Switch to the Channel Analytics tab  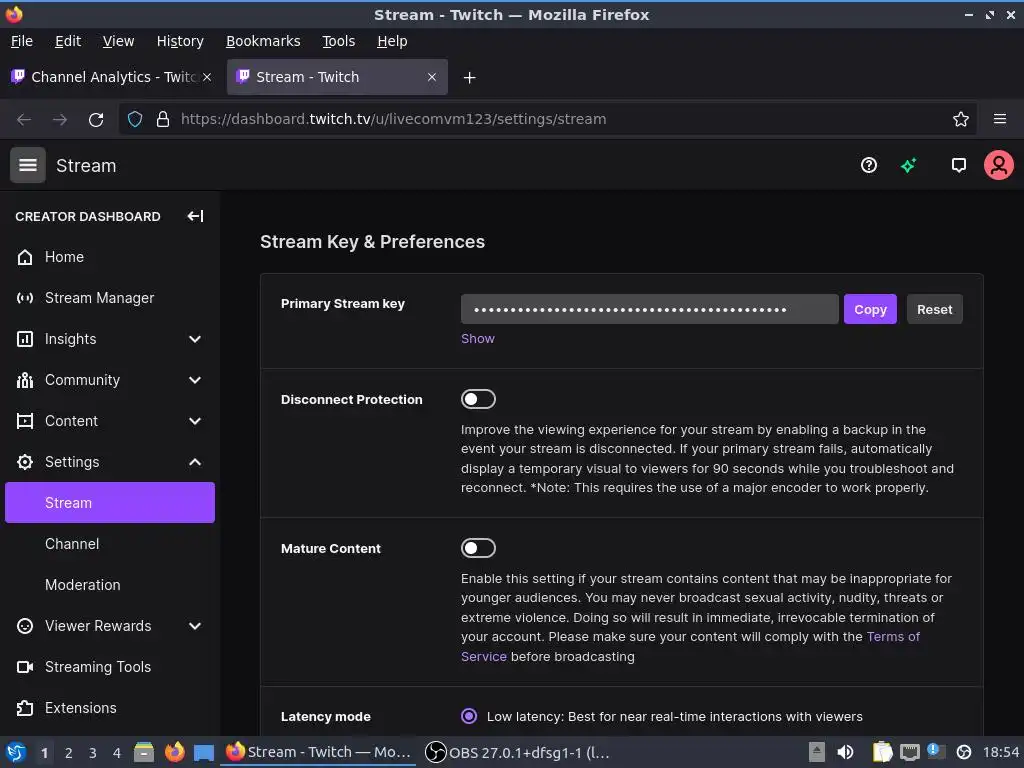112,77
